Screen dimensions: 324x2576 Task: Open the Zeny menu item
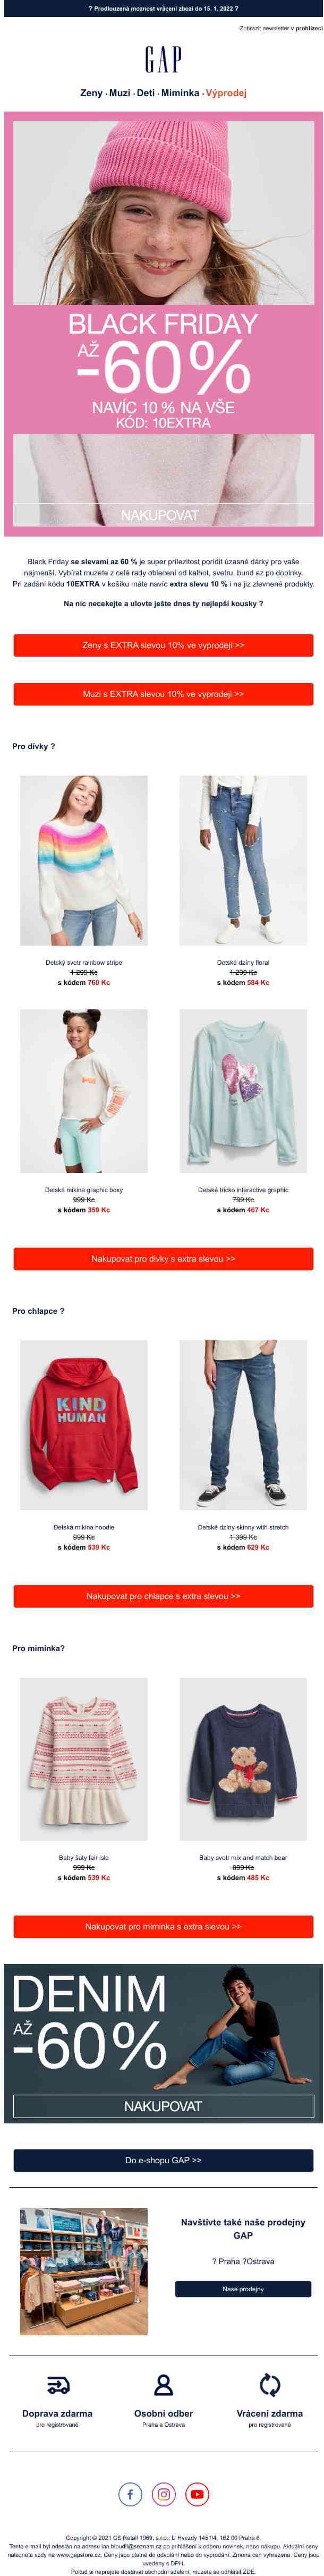(91, 92)
